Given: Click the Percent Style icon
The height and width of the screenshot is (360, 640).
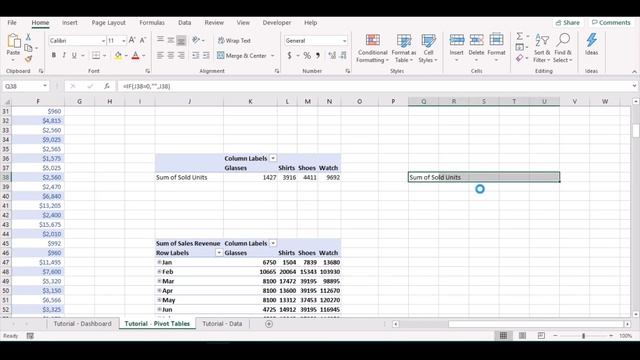Looking at the screenshot, I should tap(307, 56).
